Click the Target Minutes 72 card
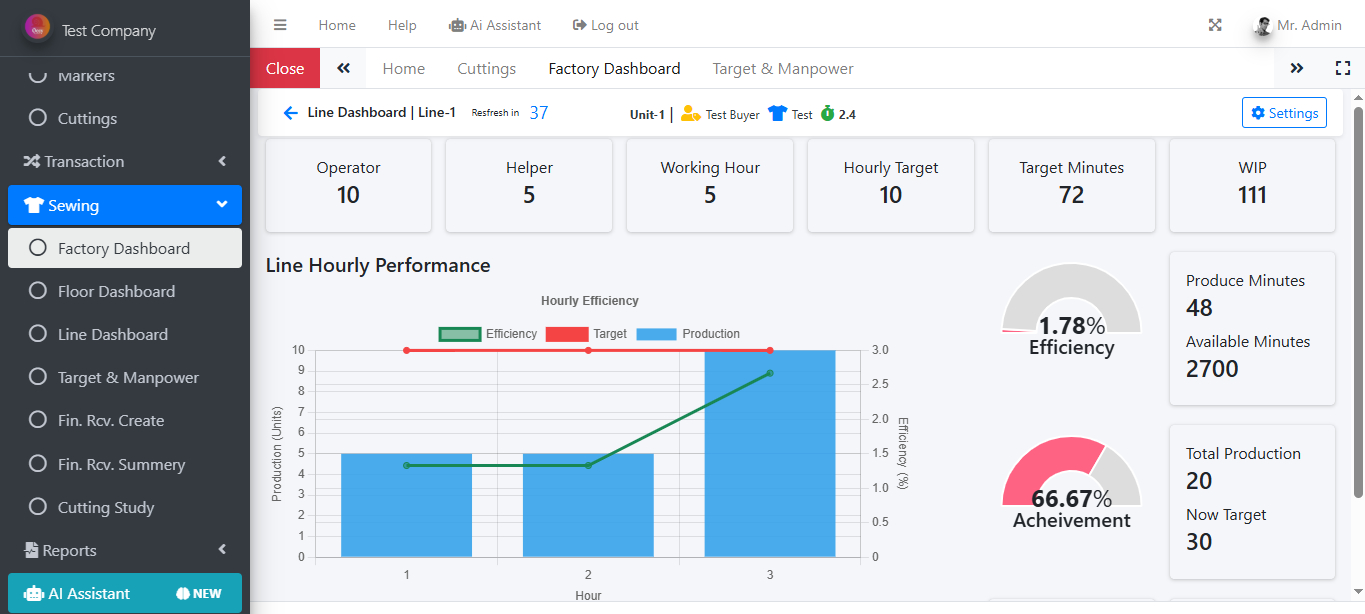This screenshot has height=614, width=1365. 1071,186
